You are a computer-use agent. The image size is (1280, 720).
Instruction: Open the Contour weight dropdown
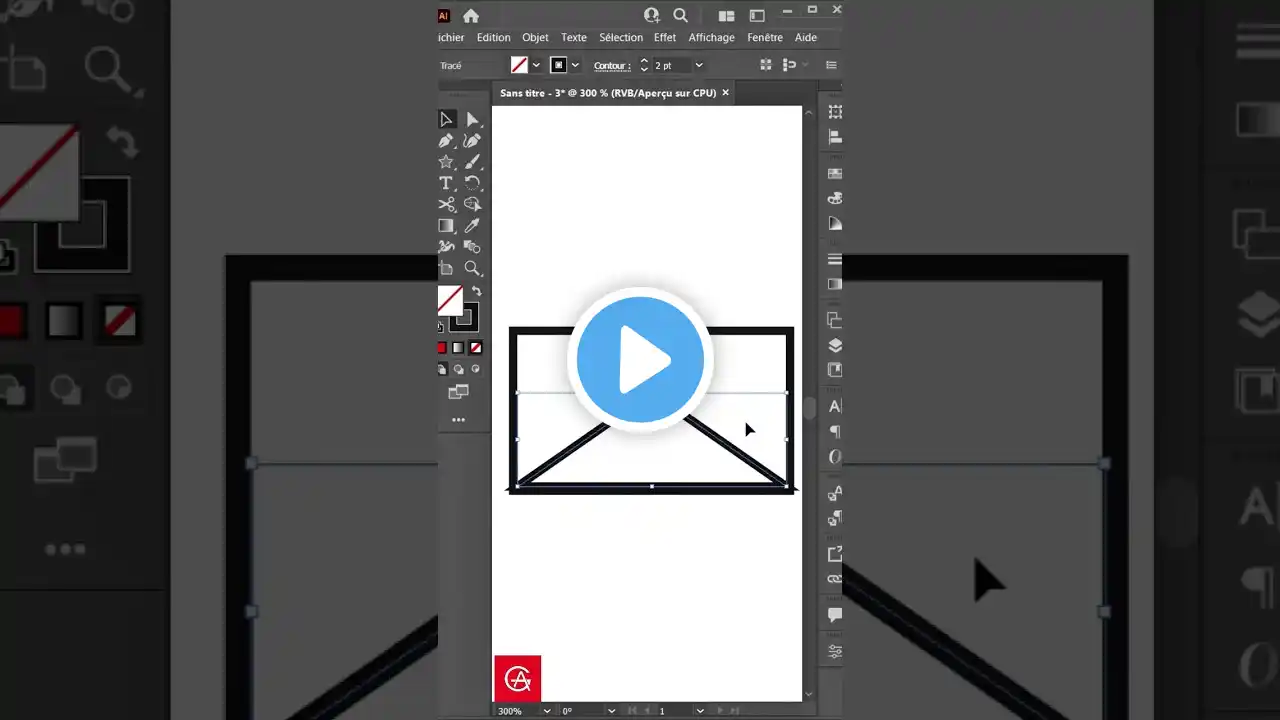click(x=698, y=65)
